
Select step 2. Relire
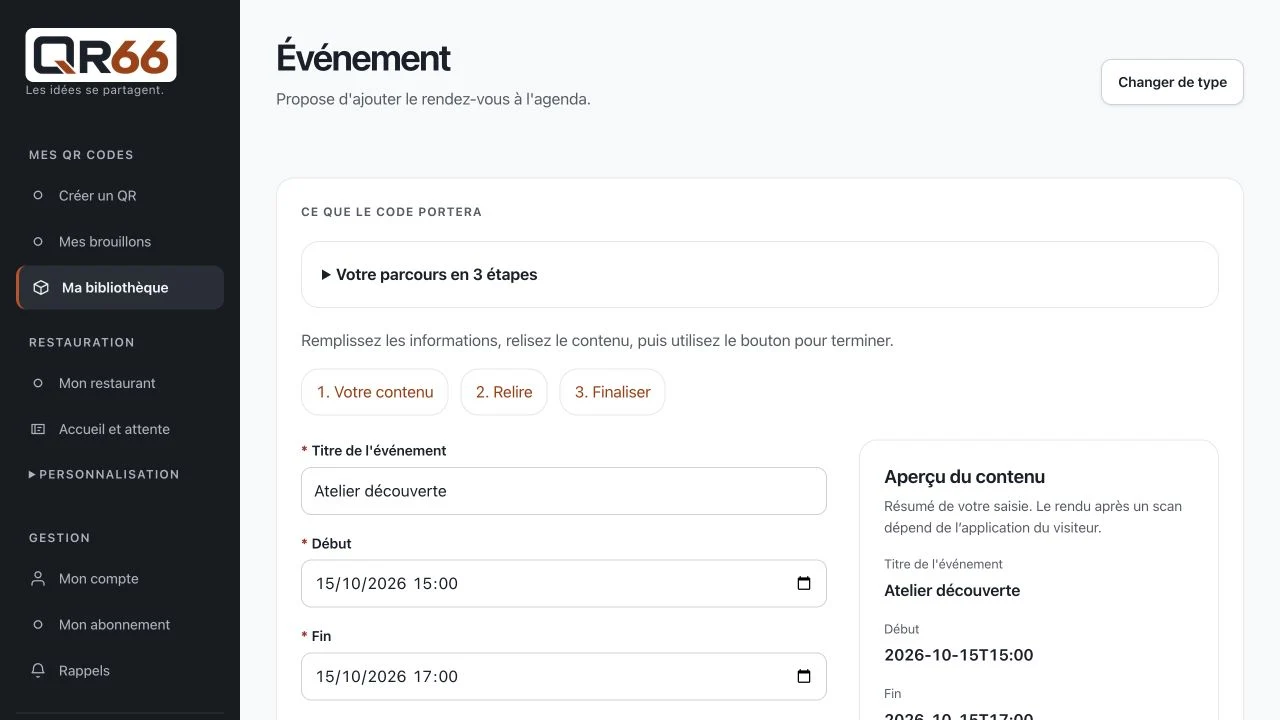[504, 392]
